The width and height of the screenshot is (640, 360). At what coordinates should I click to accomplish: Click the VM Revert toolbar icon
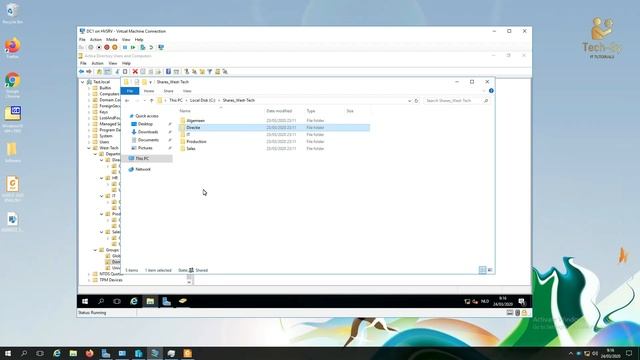point(151,47)
